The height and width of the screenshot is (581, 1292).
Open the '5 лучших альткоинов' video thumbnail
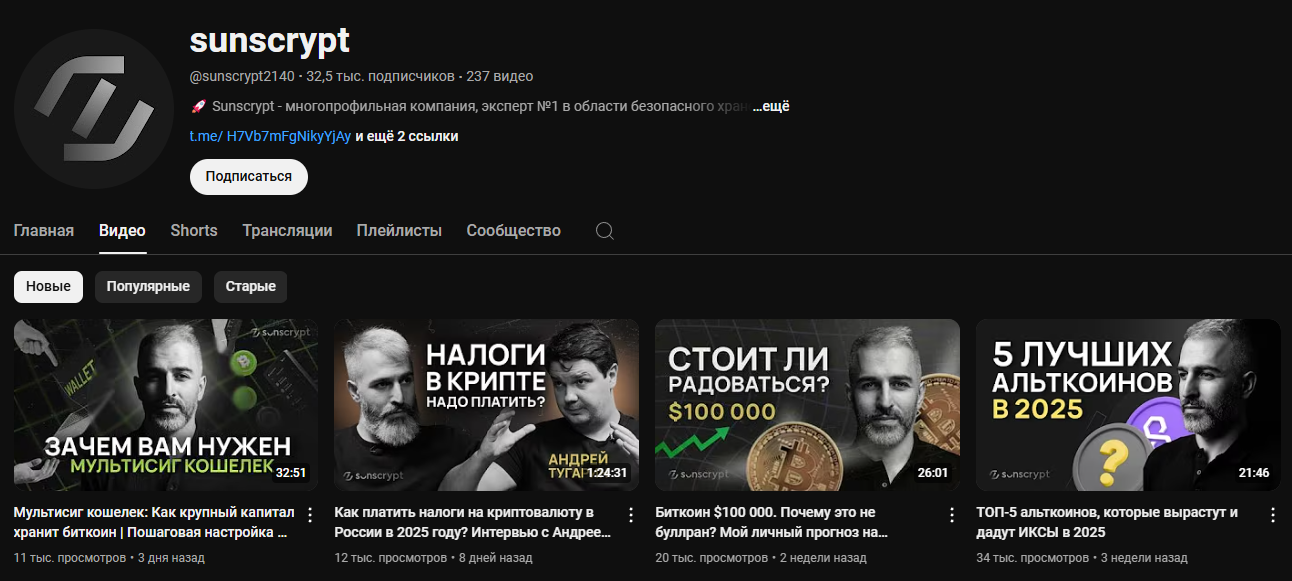pyautogui.click(x=1128, y=405)
